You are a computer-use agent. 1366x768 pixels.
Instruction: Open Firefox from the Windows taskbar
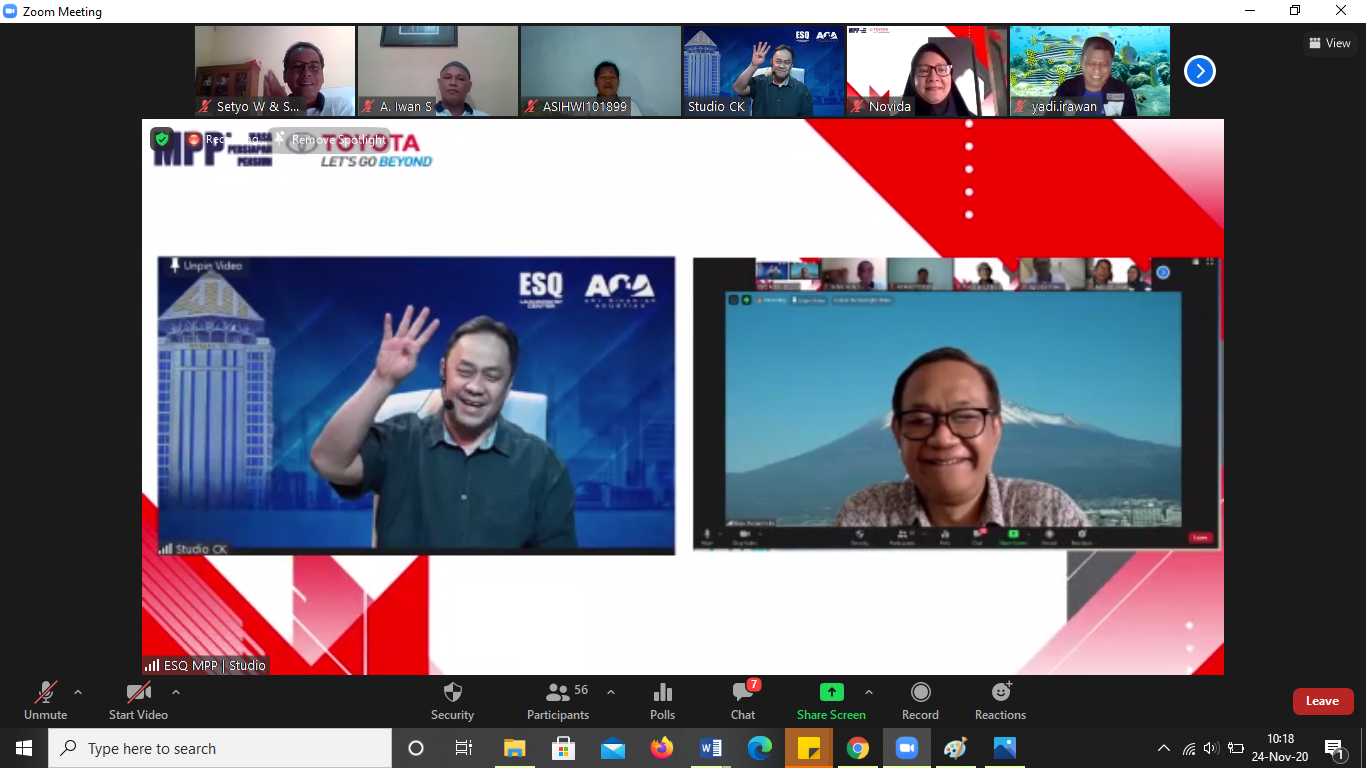click(x=661, y=748)
